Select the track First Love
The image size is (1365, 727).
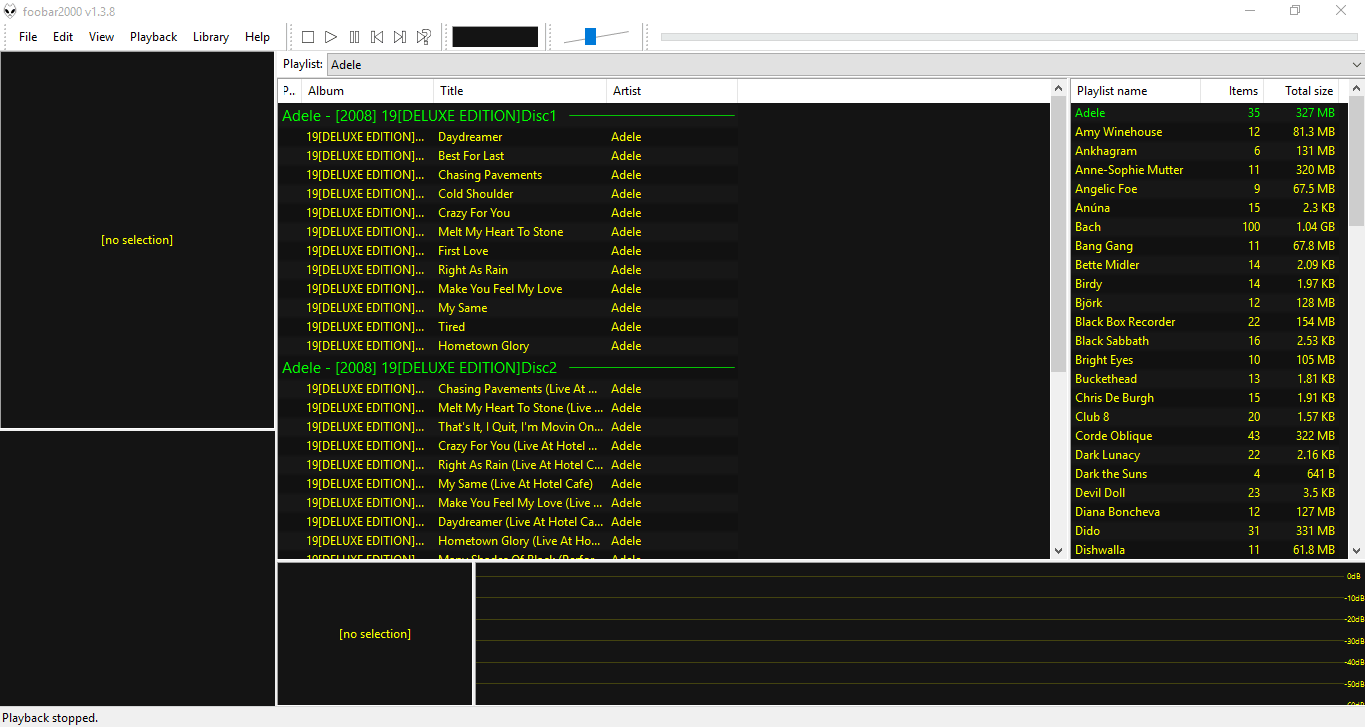coord(508,251)
